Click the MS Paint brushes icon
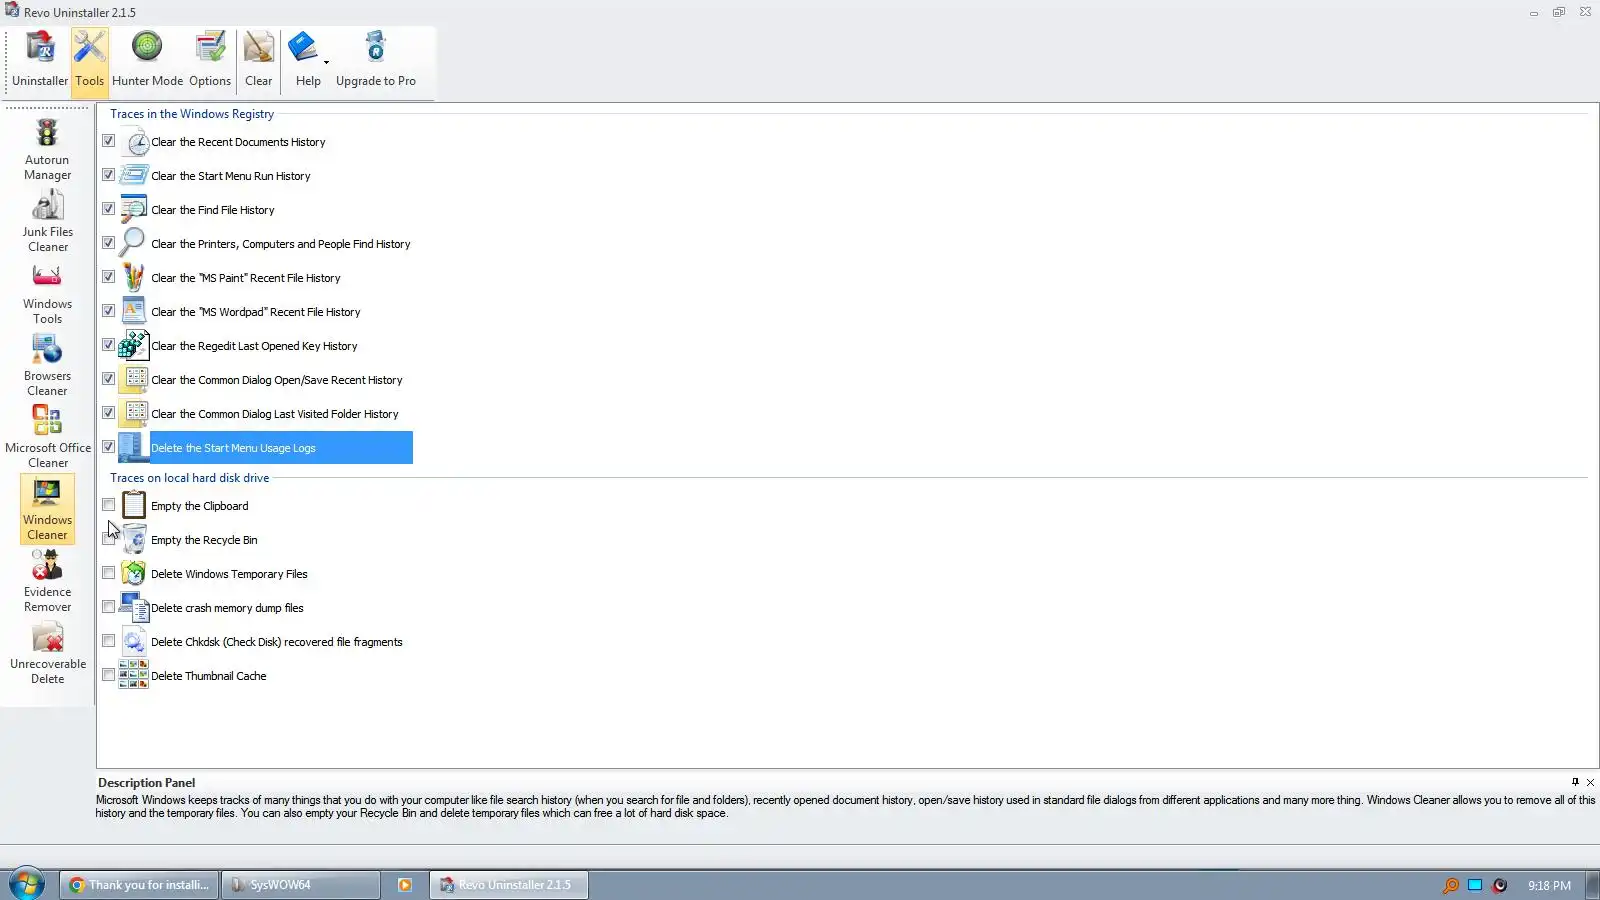This screenshot has height=900, width=1600. [x=133, y=277]
